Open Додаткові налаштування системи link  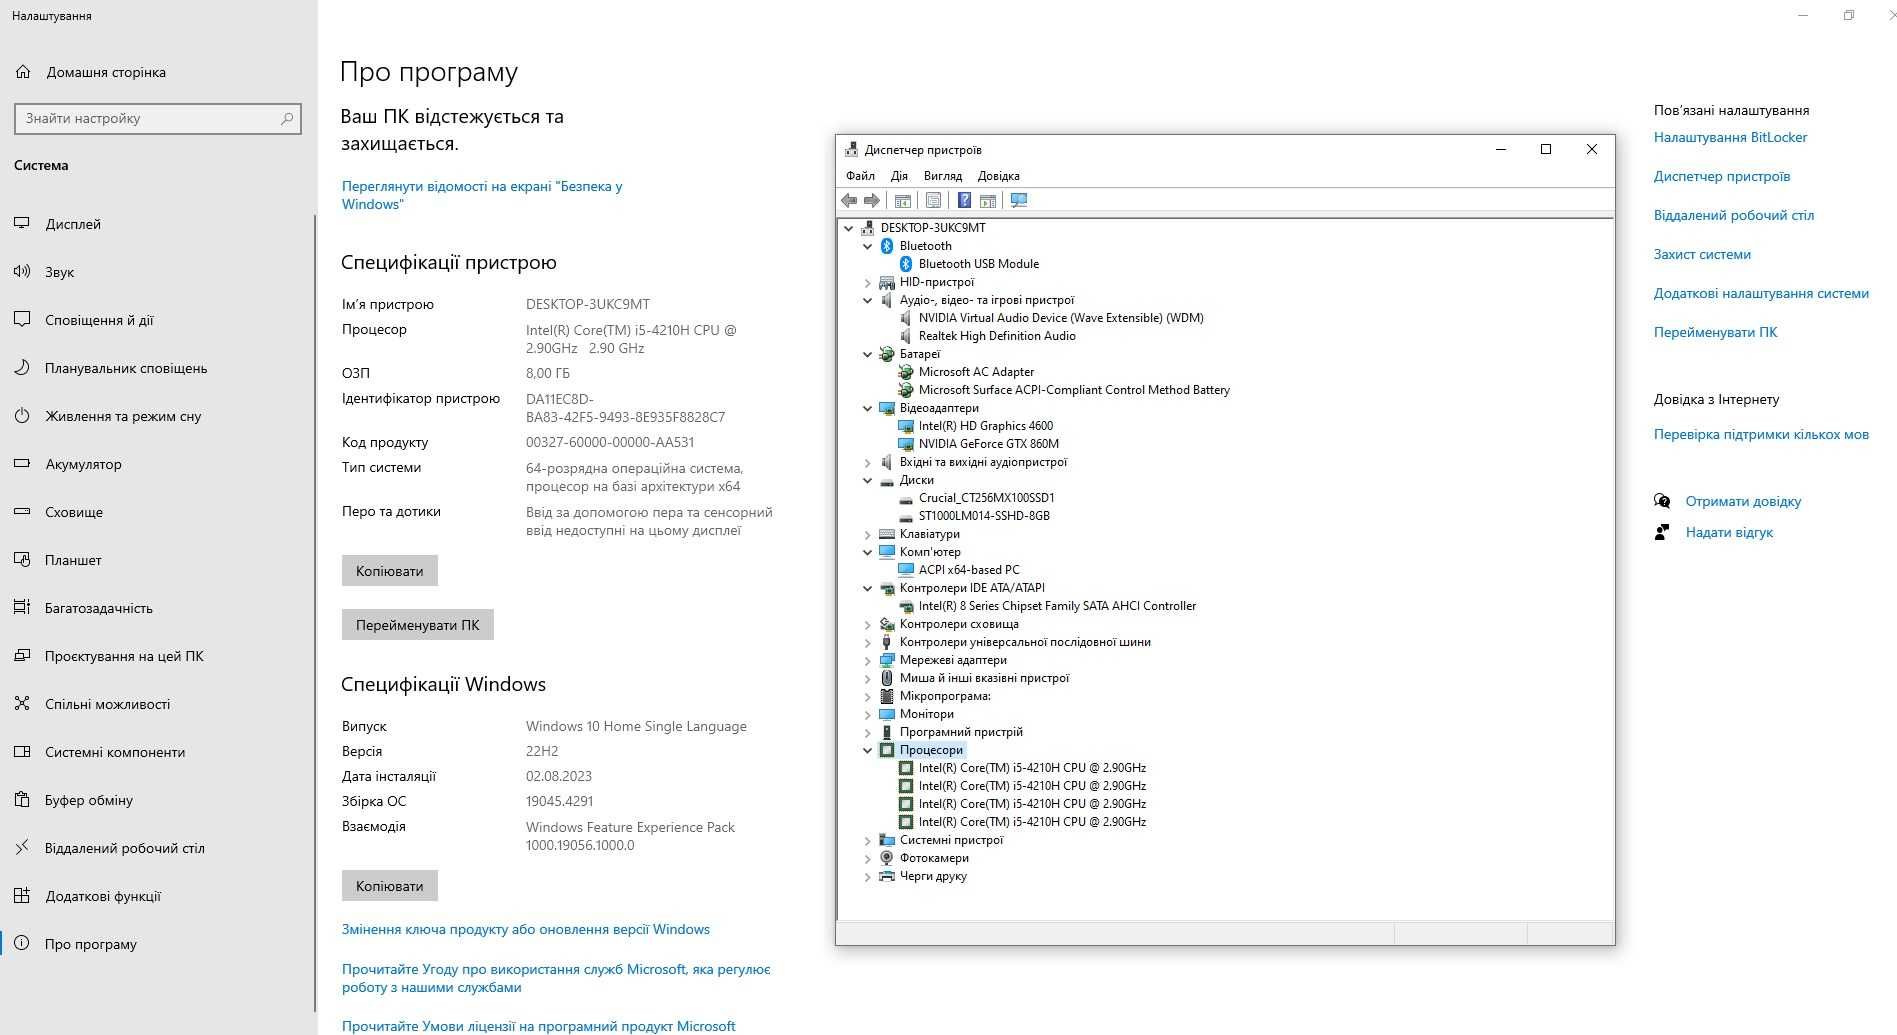click(x=1761, y=293)
